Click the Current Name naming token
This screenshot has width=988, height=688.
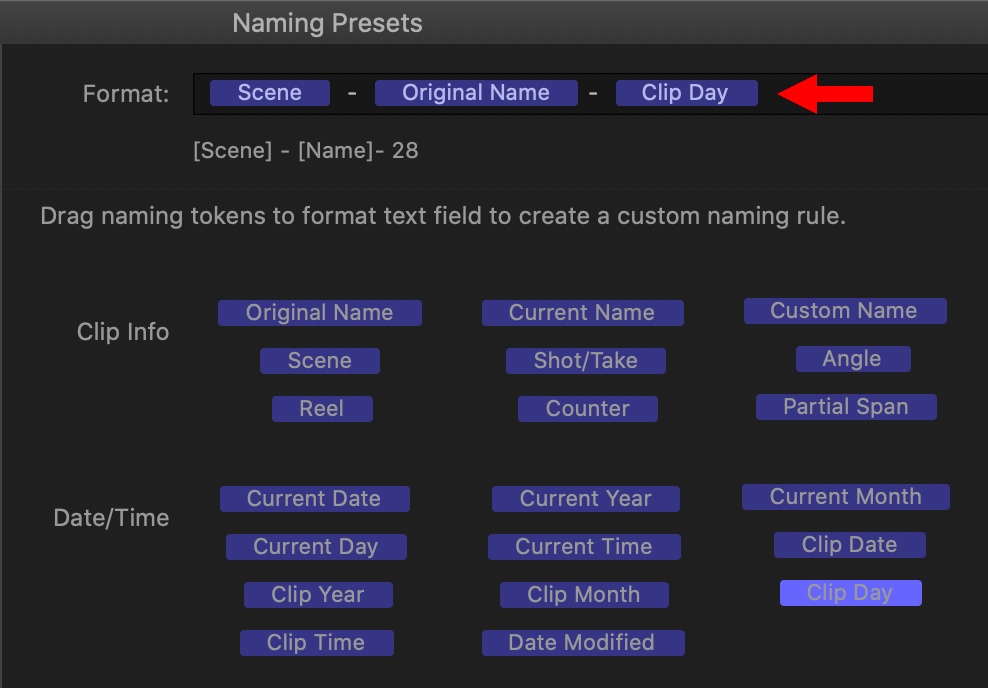[582, 312]
